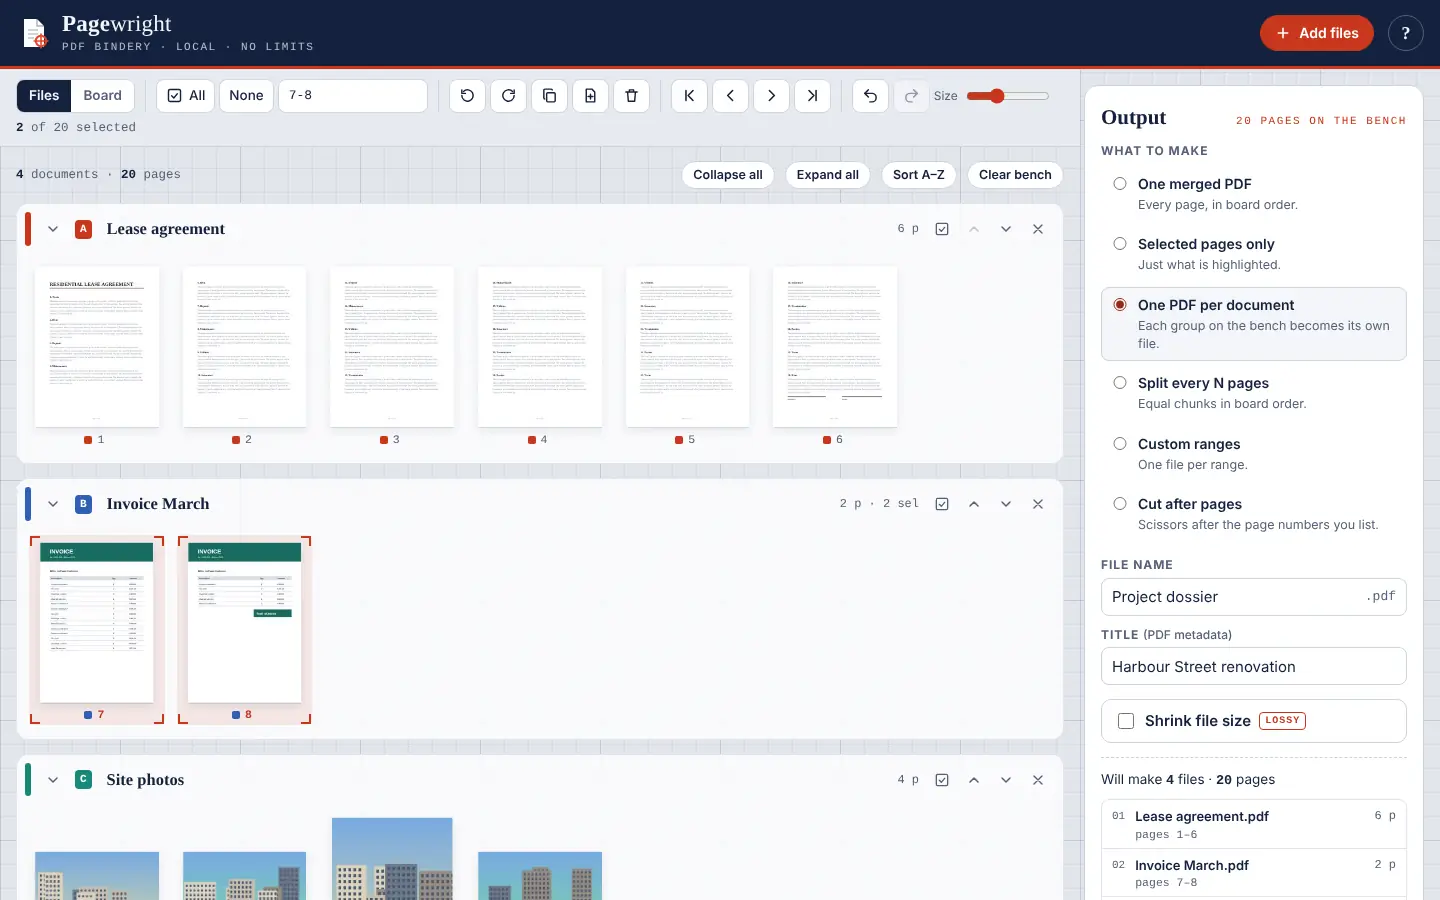Delete selected pages with trash icon
Image resolution: width=1440 pixels, height=900 pixels.
click(631, 96)
